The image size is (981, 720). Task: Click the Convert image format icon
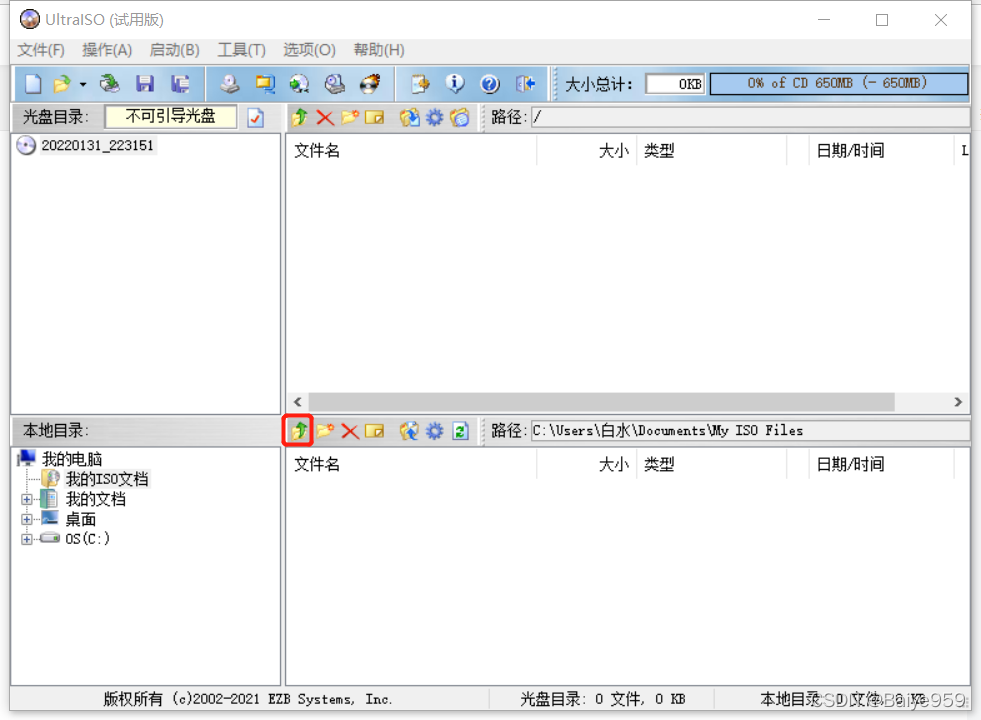pyautogui.click(x=265, y=83)
